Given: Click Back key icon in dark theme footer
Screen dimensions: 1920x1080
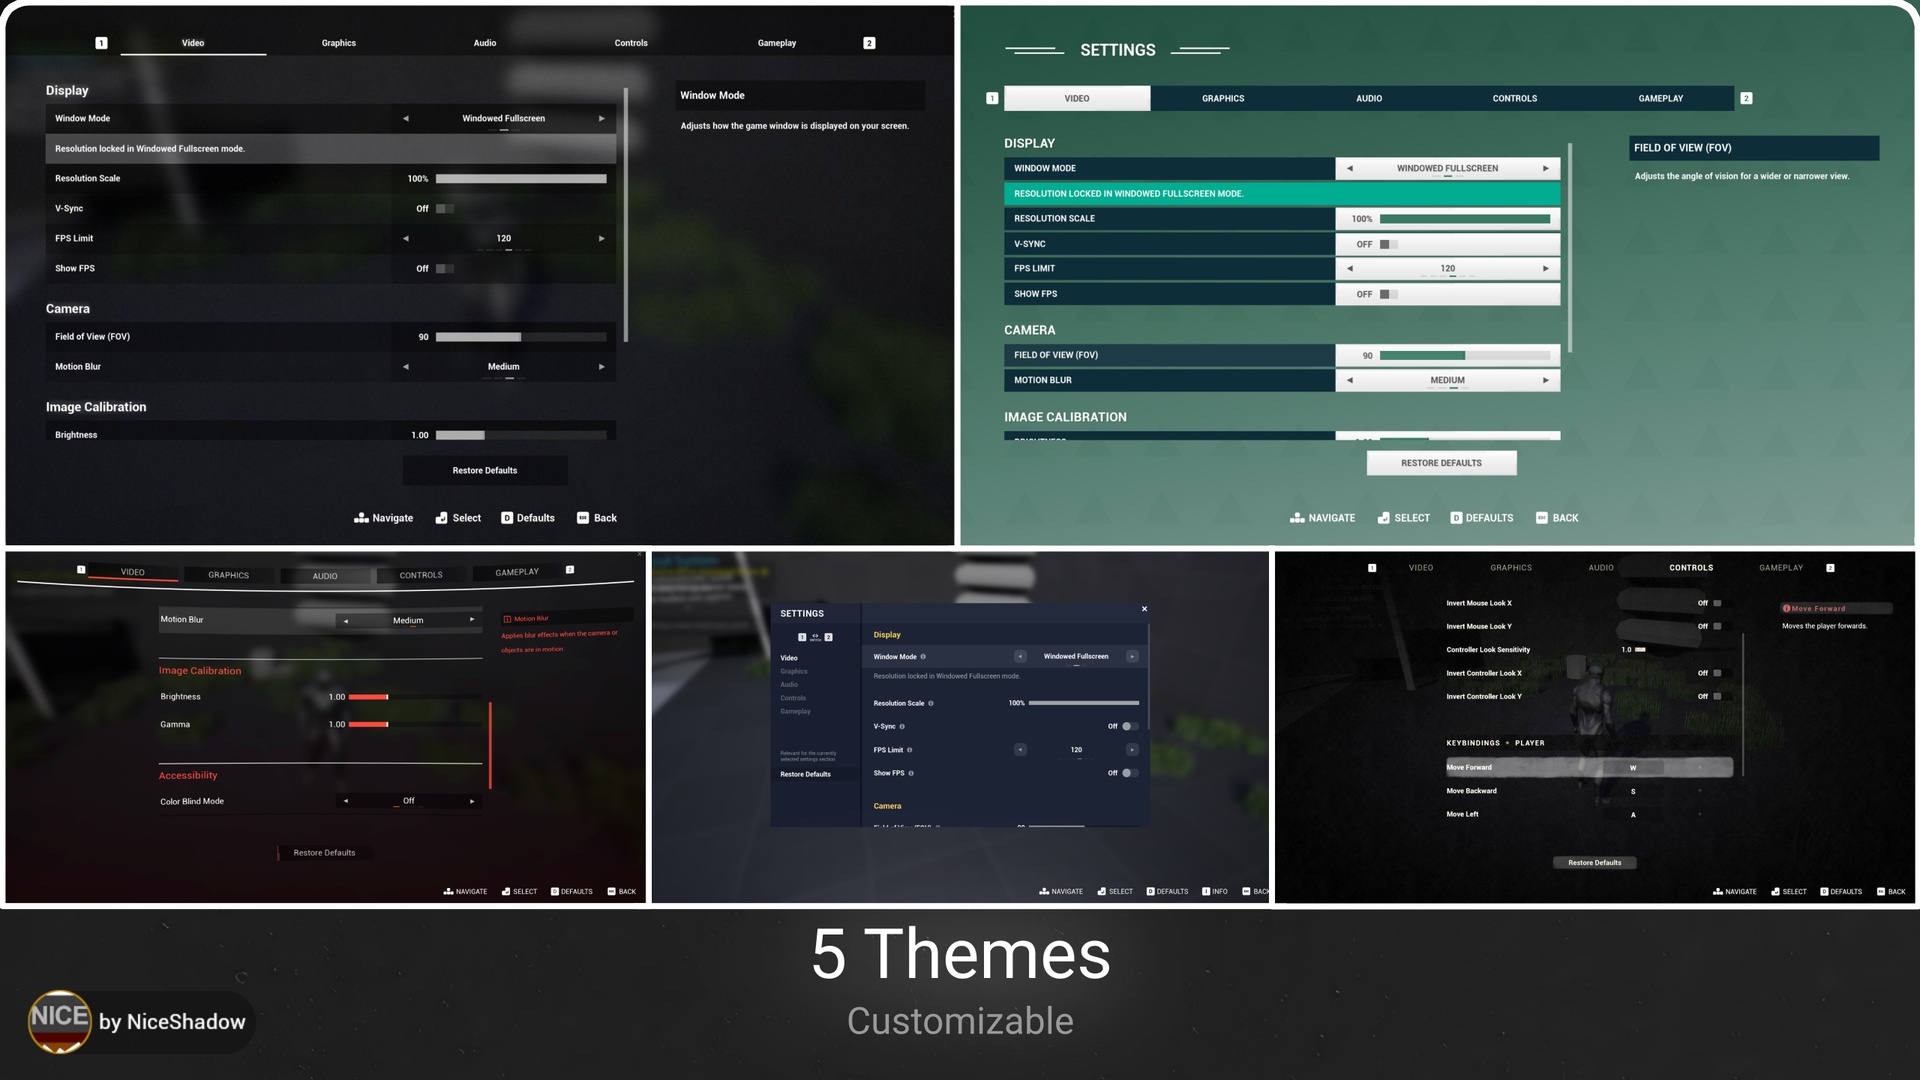Looking at the screenshot, I should [x=583, y=518].
